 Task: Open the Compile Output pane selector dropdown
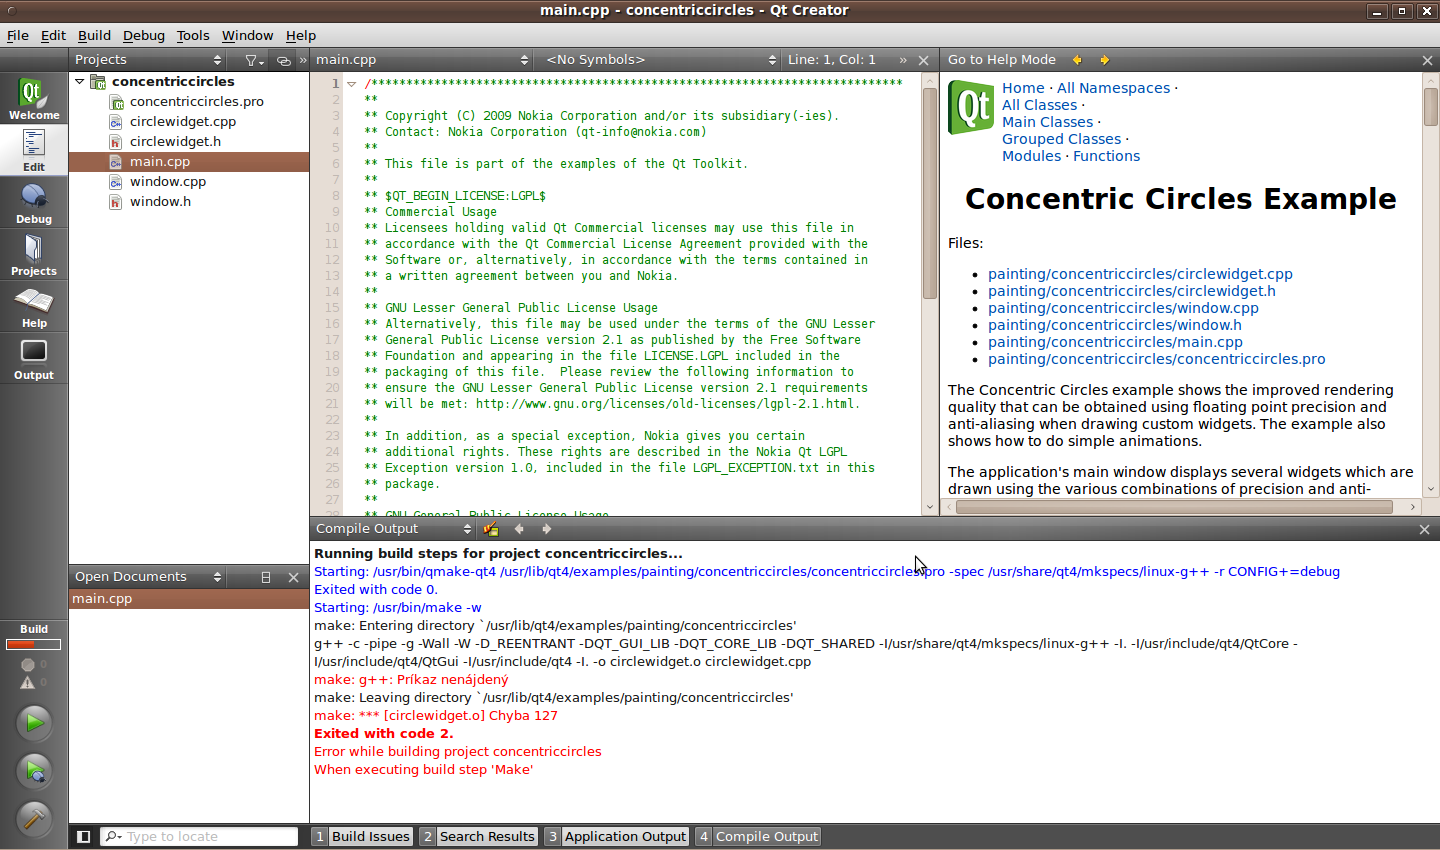click(x=394, y=529)
